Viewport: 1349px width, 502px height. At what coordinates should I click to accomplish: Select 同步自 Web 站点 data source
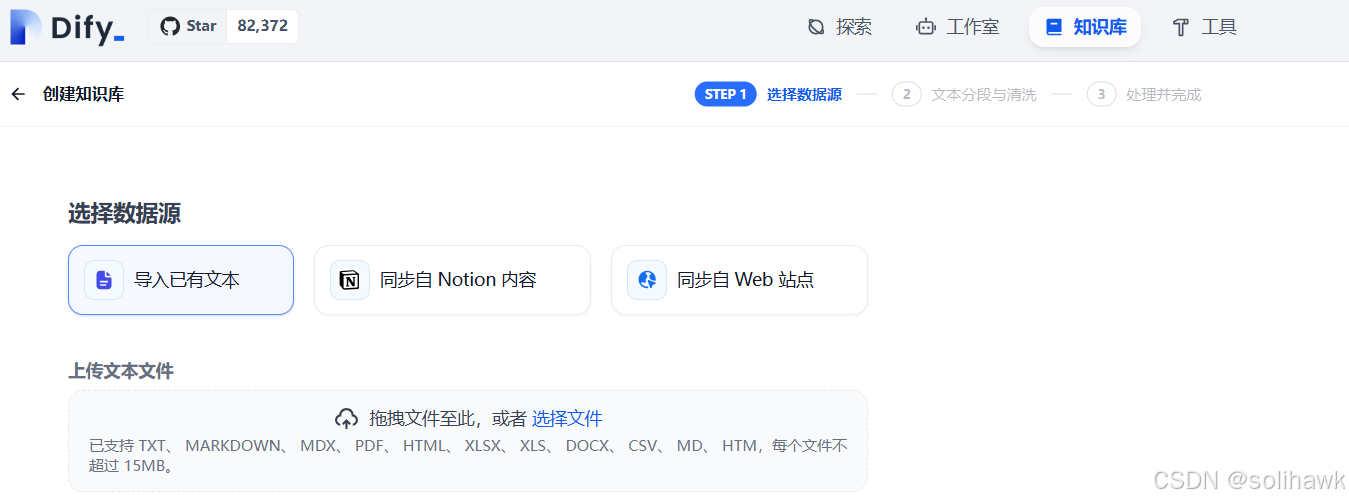tap(739, 280)
